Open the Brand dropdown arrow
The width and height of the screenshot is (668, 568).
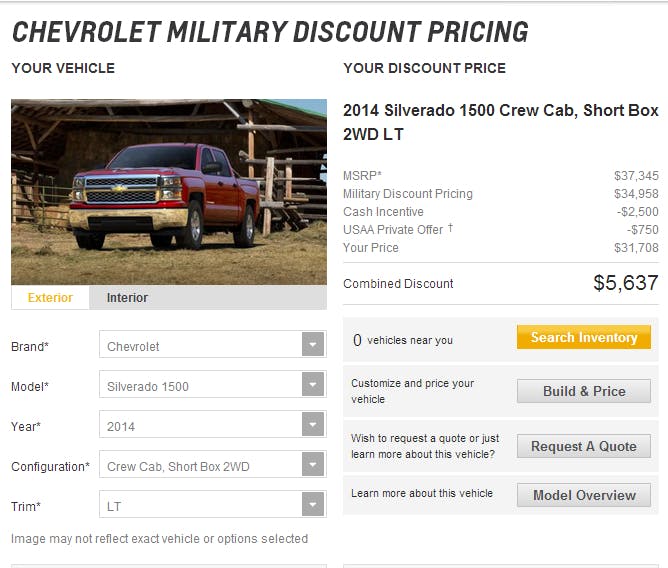pyautogui.click(x=313, y=346)
